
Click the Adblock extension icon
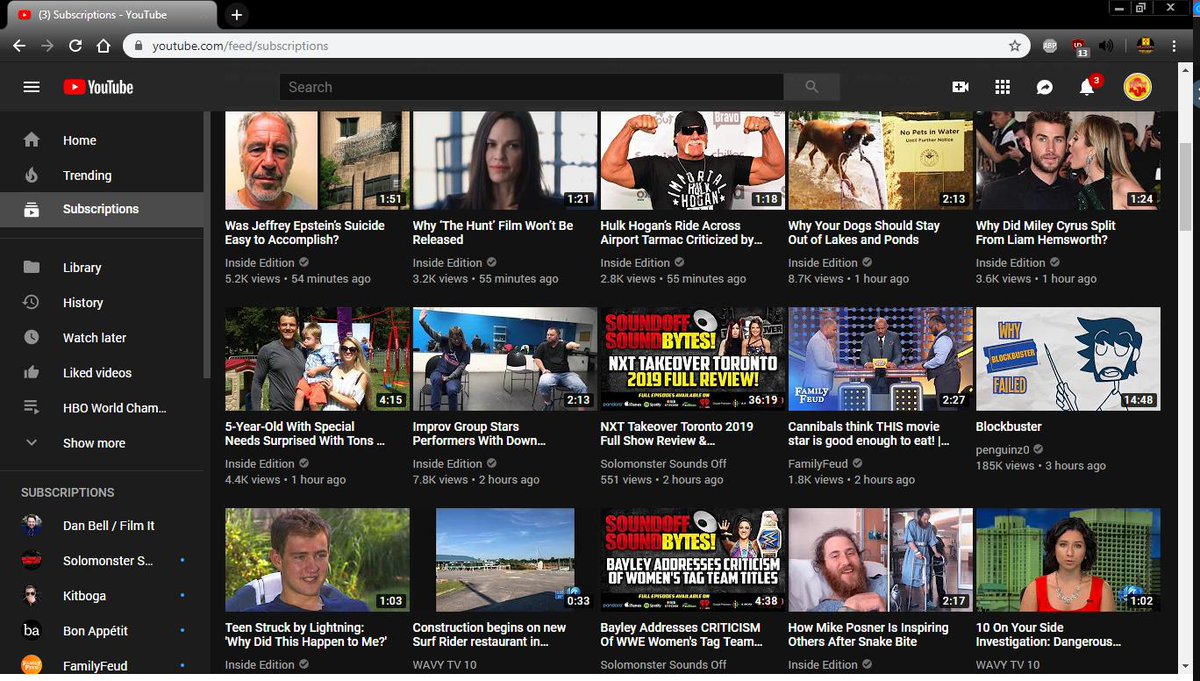click(1050, 45)
